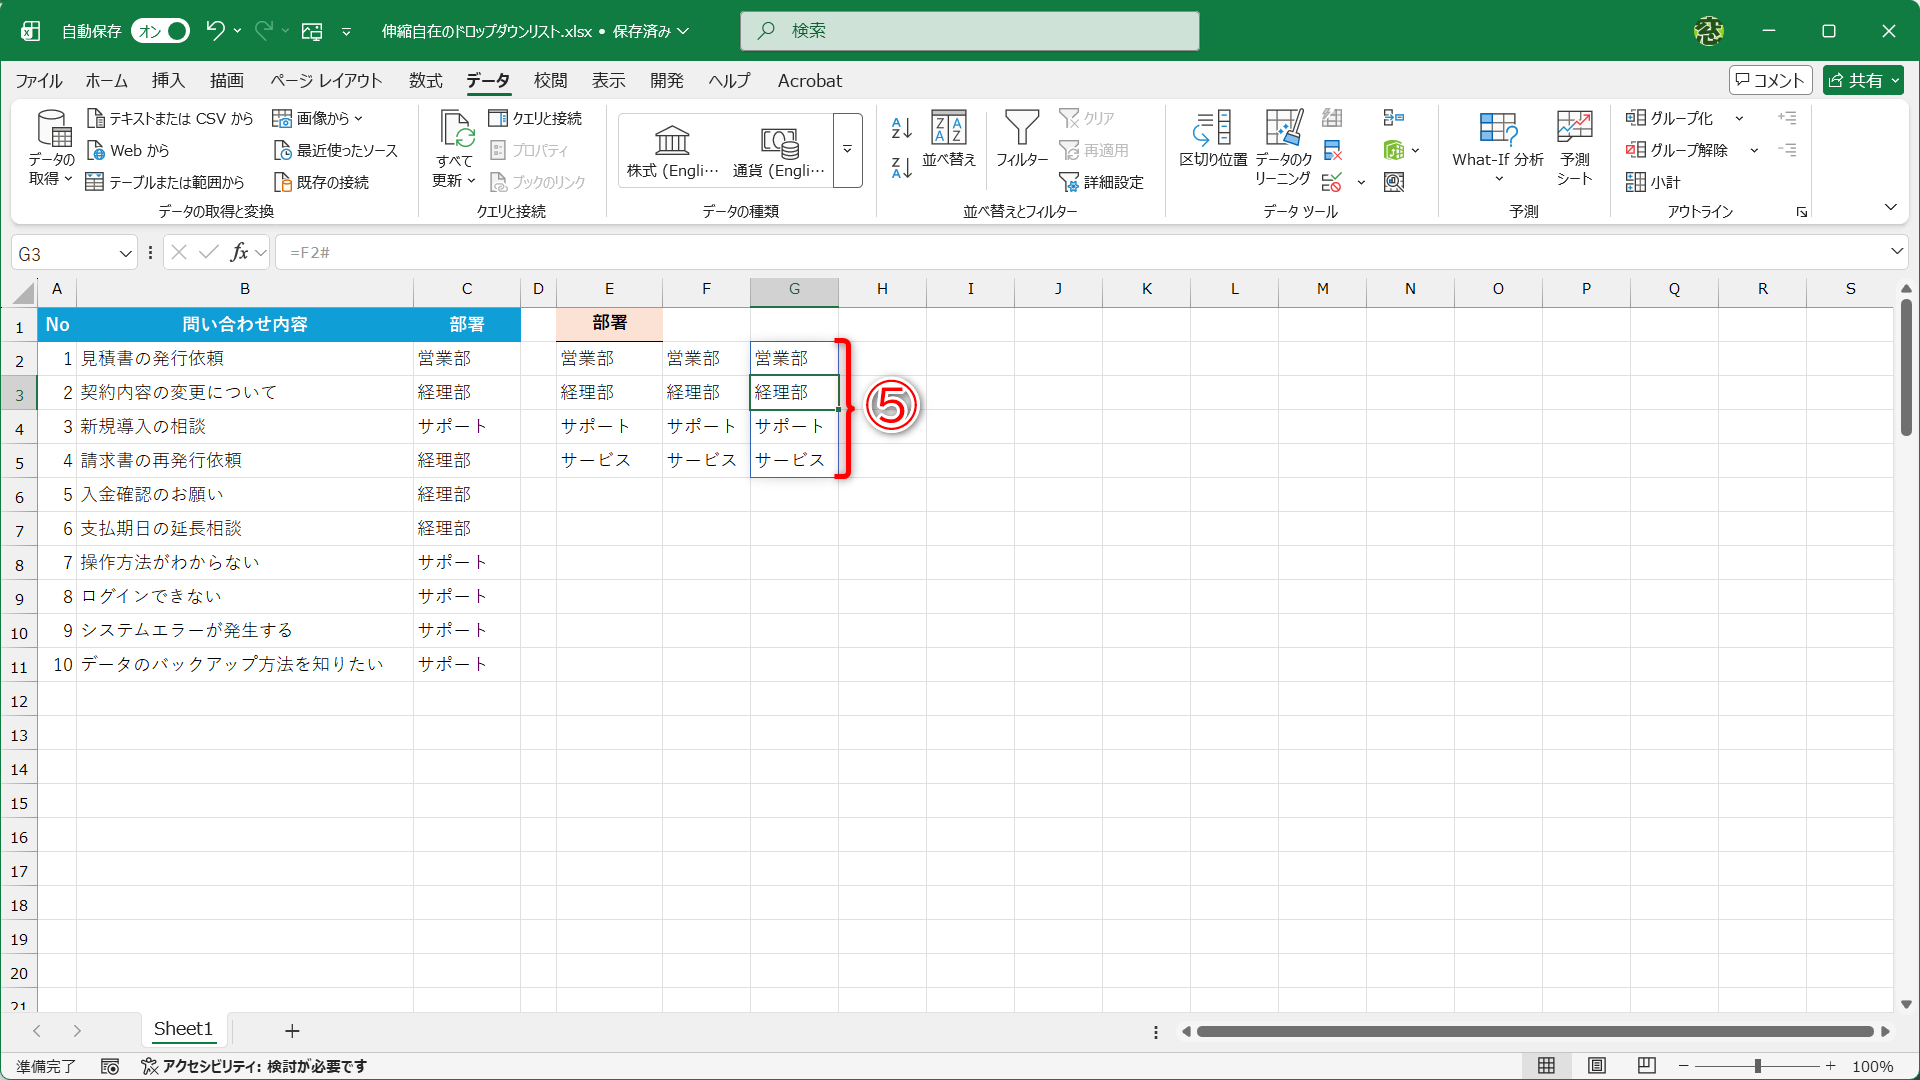Switch to Page Layout view in status bar

point(1597,1066)
